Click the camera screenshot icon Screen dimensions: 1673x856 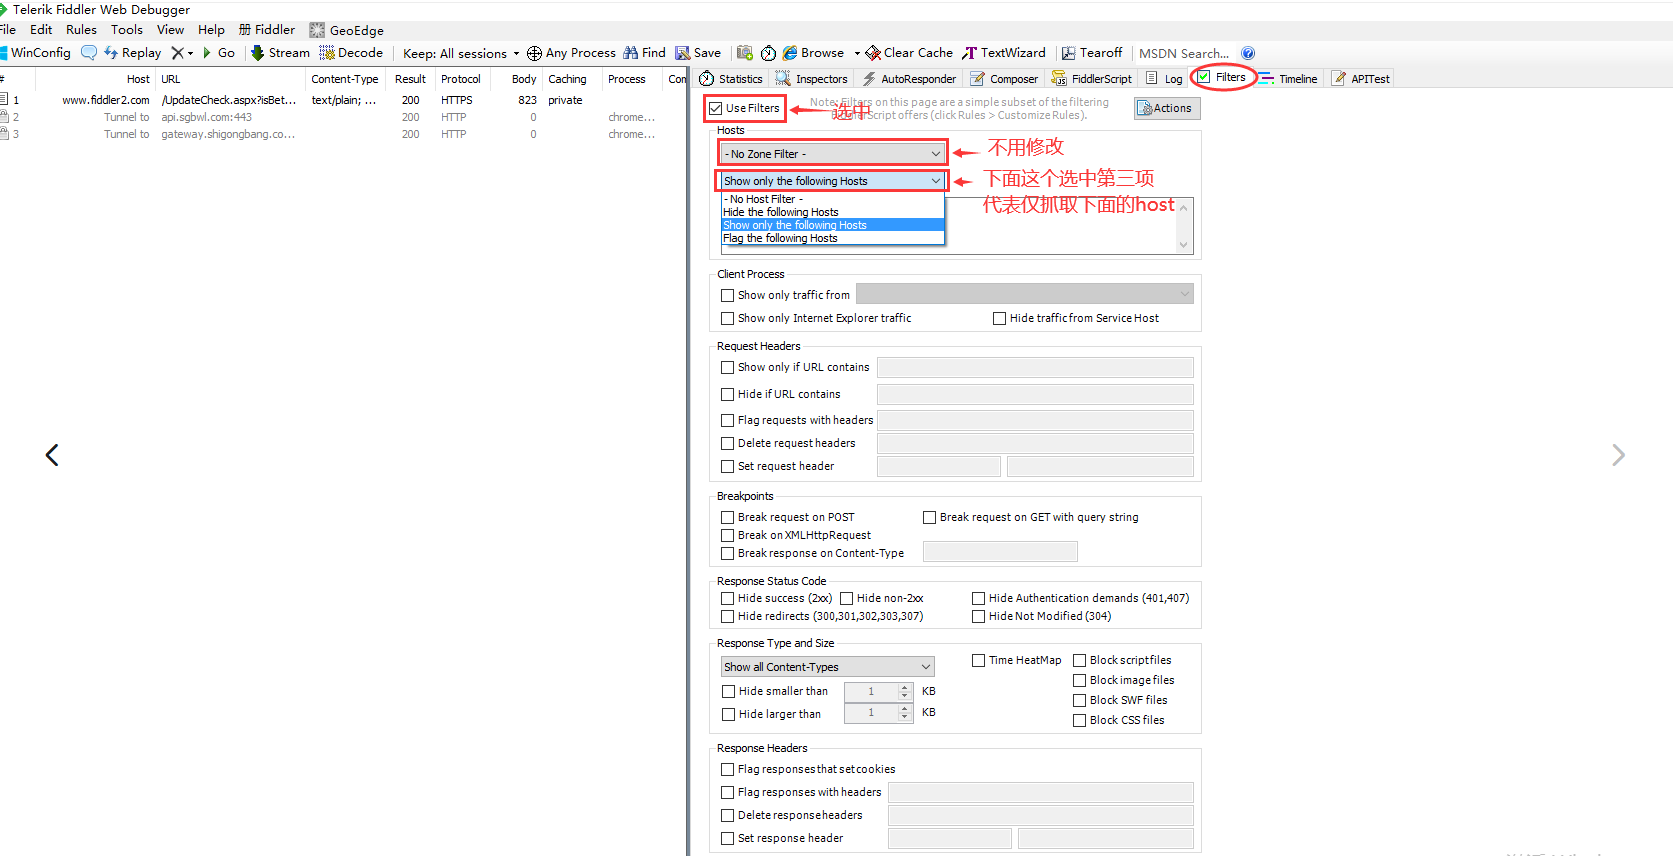(x=744, y=53)
